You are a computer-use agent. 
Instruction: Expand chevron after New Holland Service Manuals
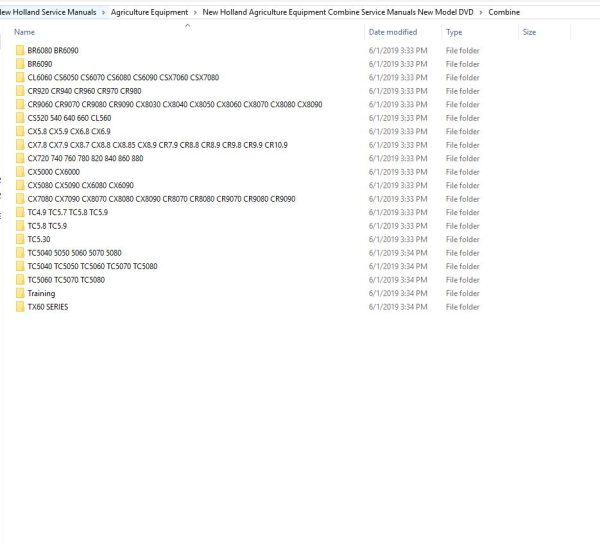pyautogui.click(x=103, y=12)
